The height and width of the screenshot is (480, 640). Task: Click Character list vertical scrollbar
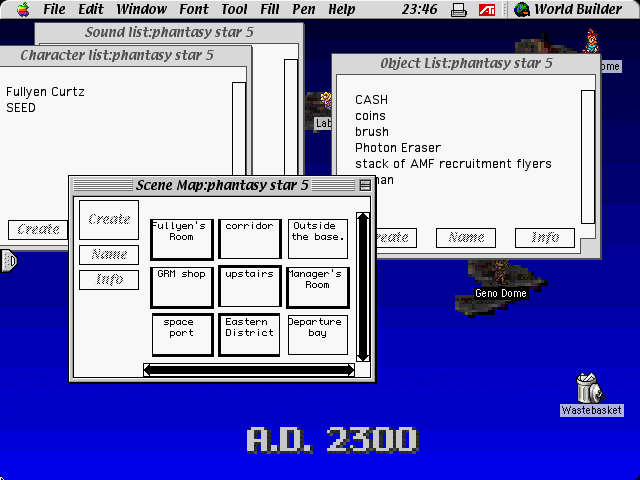(x=239, y=129)
